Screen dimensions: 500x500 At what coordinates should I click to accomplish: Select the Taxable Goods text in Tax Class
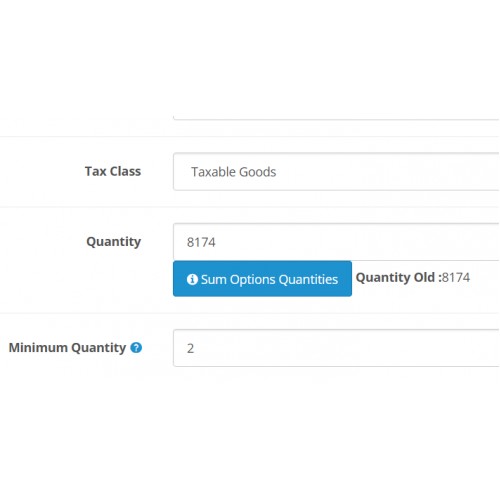tap(233, 172)
